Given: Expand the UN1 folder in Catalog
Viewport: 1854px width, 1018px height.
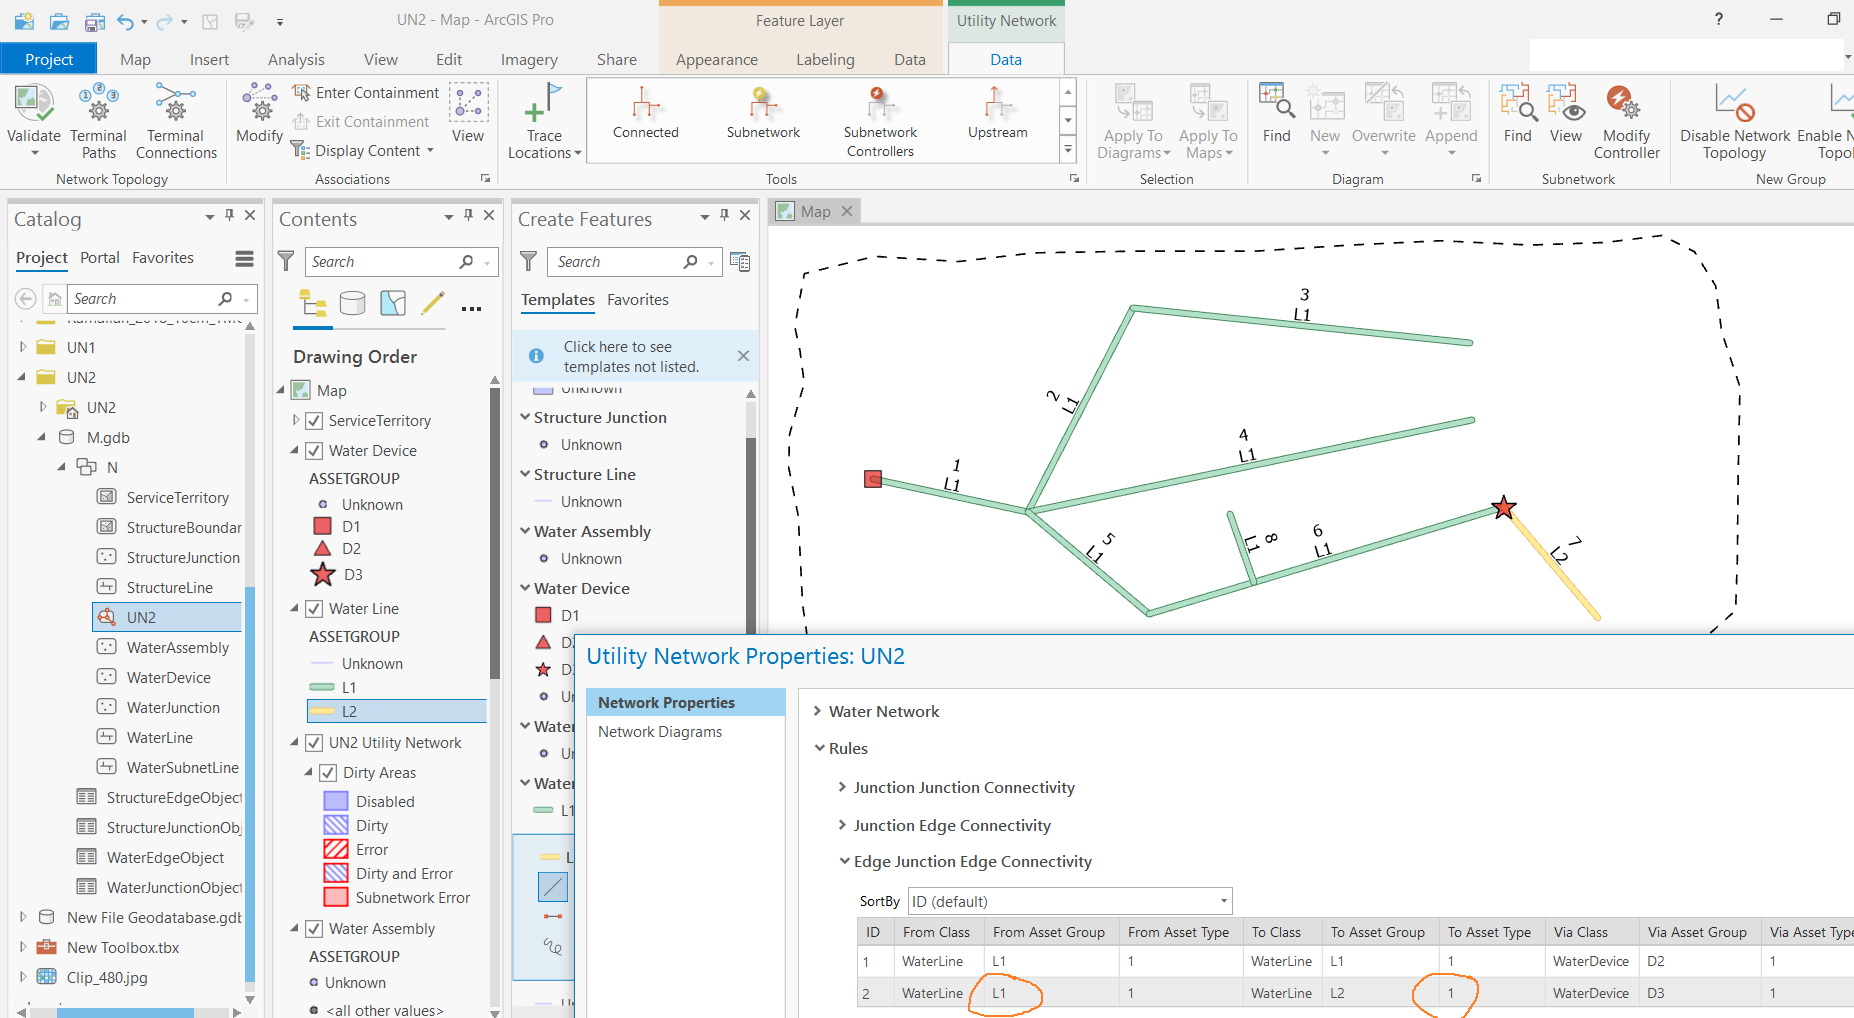Looking at the screenshot, I should [x=23, y=347].
